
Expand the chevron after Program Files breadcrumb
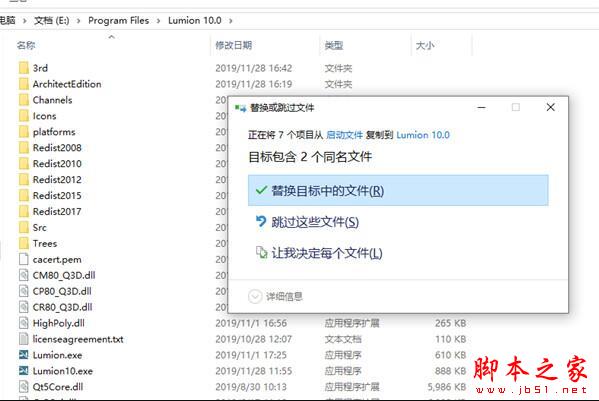click(158, 21)
